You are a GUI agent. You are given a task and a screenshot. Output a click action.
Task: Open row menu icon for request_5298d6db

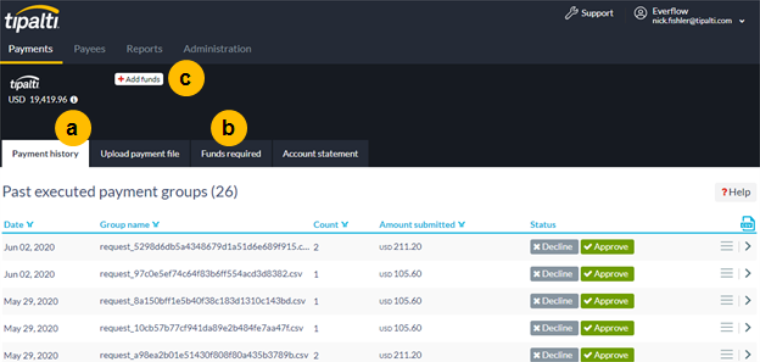[727, 247]
